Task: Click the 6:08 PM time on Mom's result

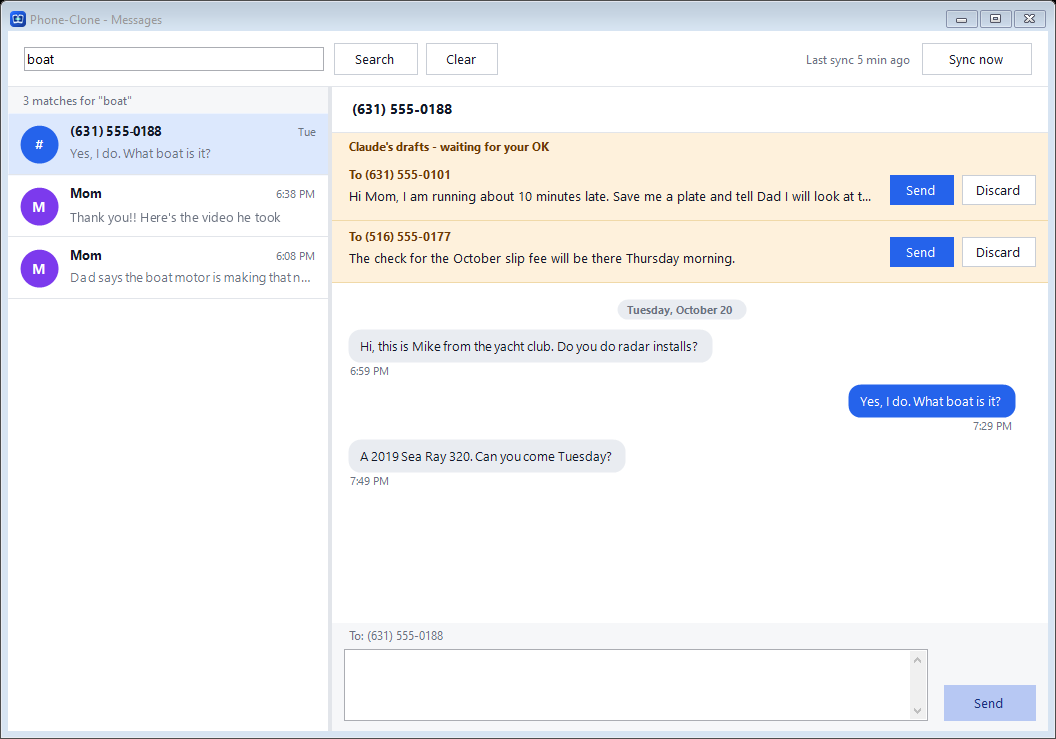Action: coord(295,256)
